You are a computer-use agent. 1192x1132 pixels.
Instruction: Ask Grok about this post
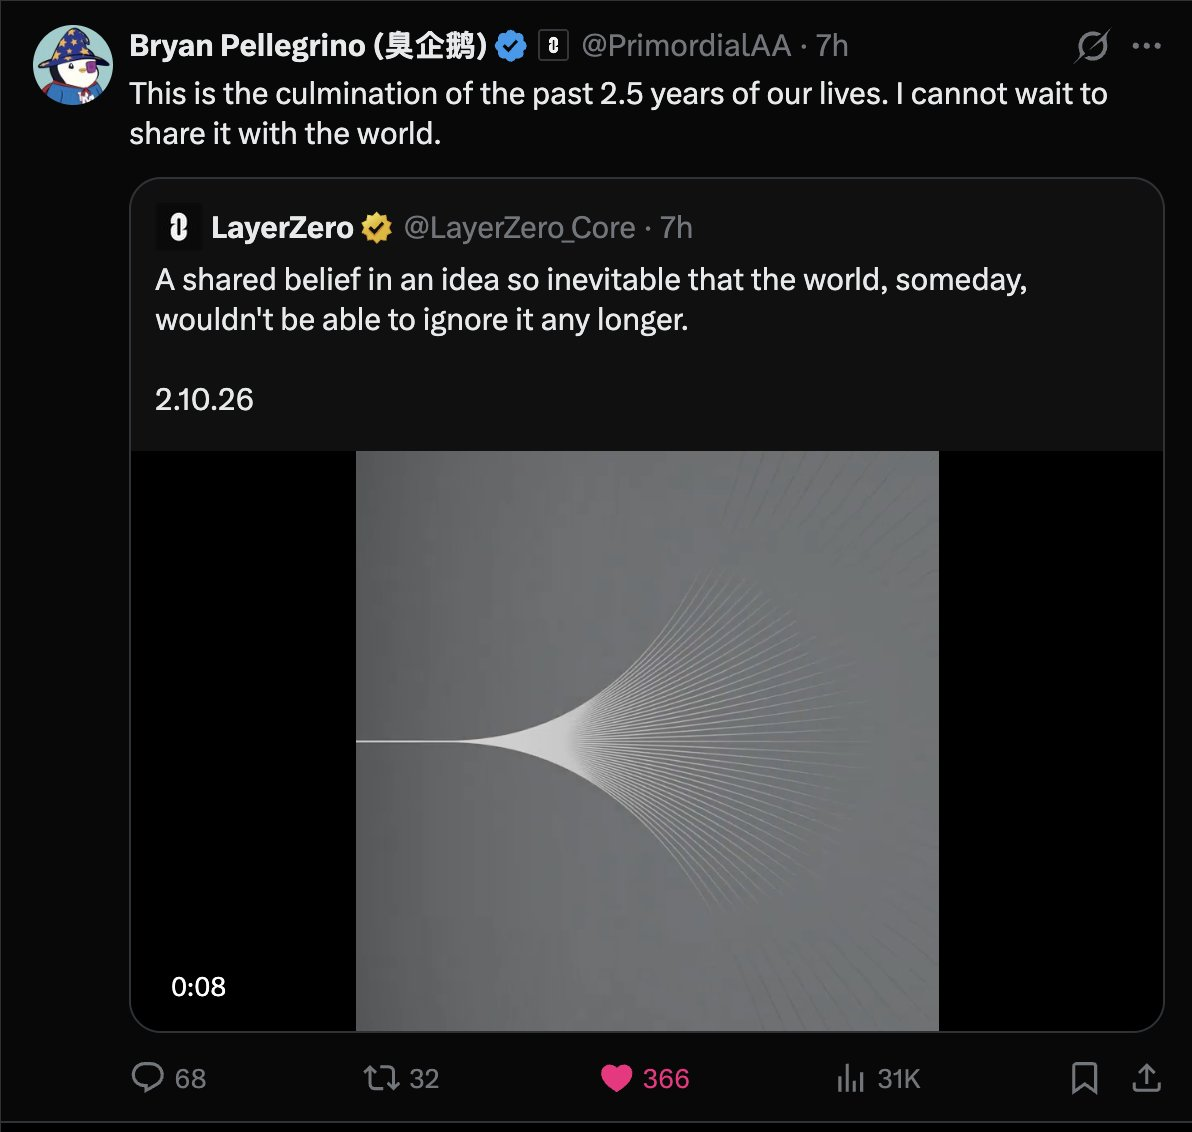coord(1092,45)
